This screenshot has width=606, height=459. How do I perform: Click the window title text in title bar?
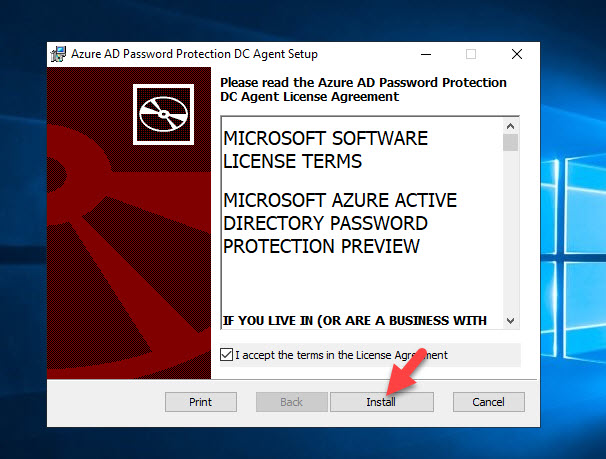(x=194, y=54)
